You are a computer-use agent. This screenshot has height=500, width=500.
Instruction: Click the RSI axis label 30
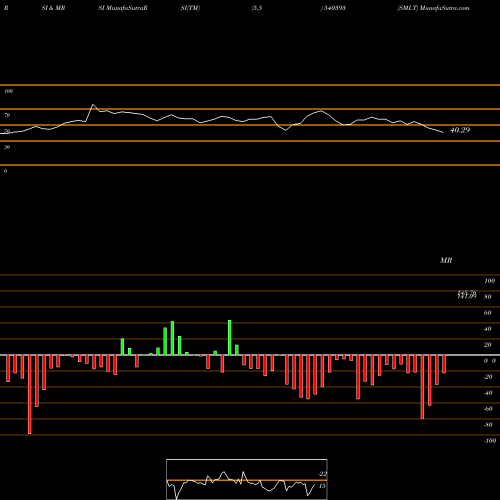pos(7,147)
